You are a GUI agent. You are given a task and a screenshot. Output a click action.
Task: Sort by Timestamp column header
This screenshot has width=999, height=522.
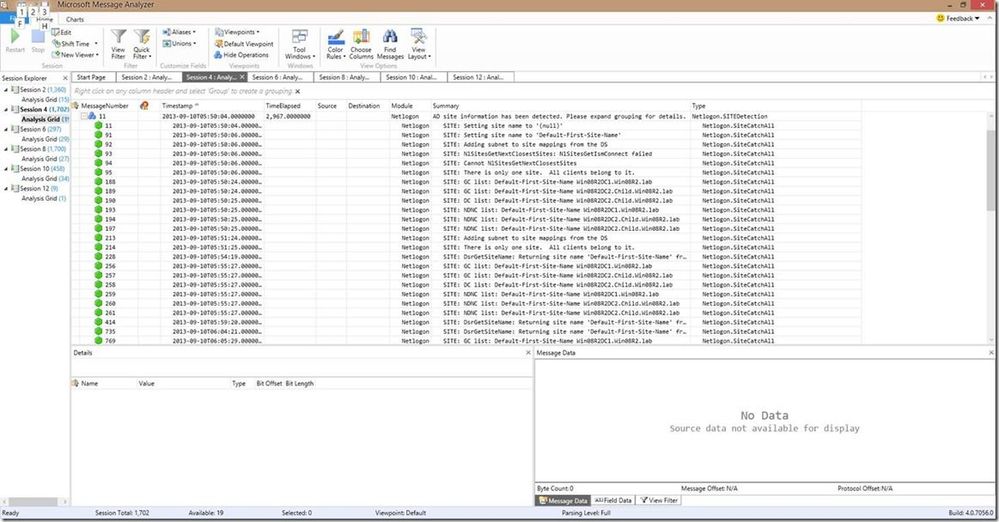178,106
